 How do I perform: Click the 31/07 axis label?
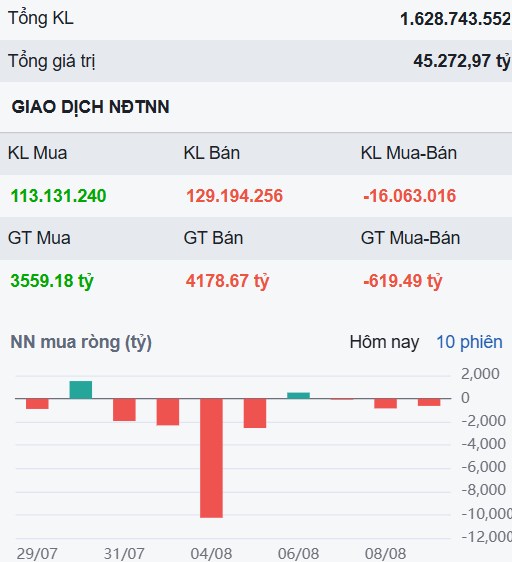click(124, 554)
